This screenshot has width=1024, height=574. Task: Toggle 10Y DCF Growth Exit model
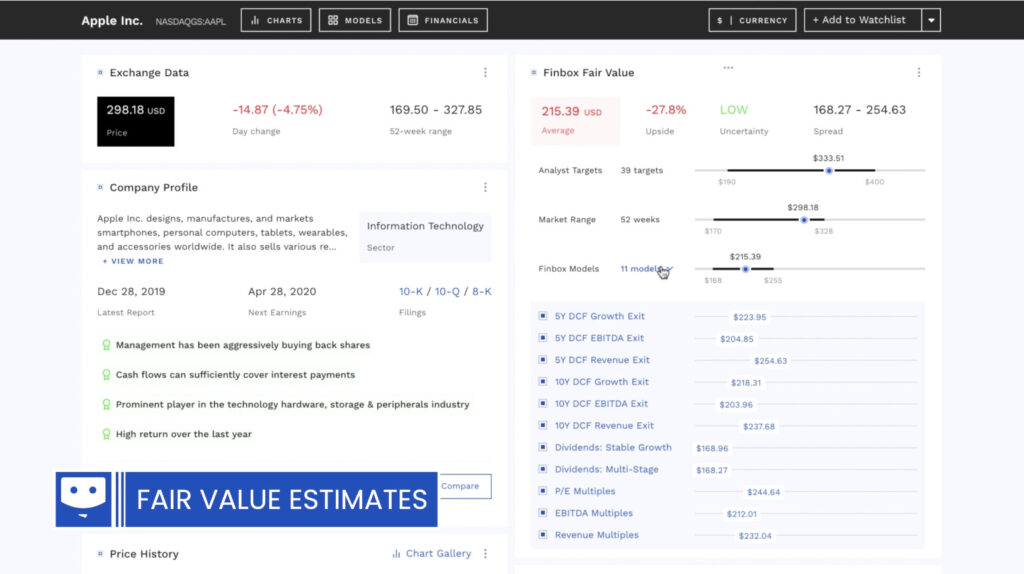click(543, 381)
